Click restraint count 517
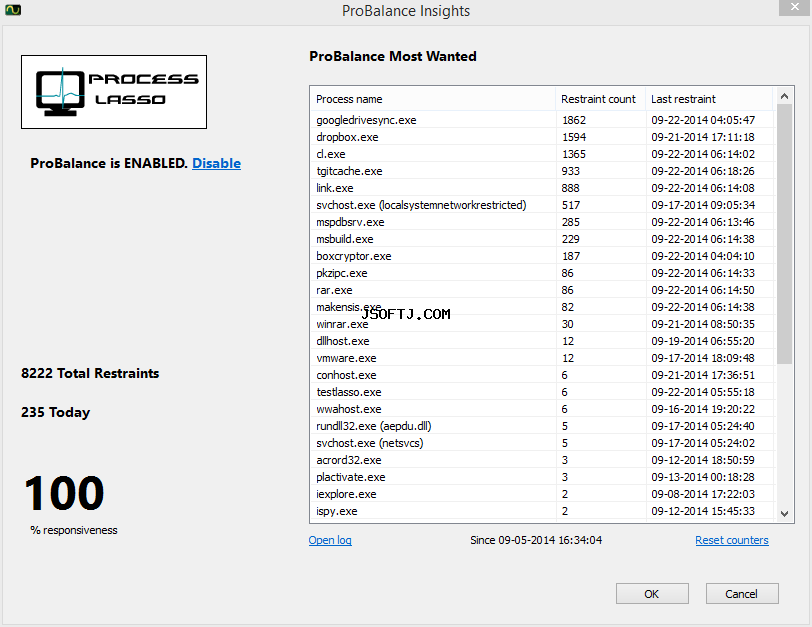The width and height of the screenshot is (812, 627). (571, 205)
